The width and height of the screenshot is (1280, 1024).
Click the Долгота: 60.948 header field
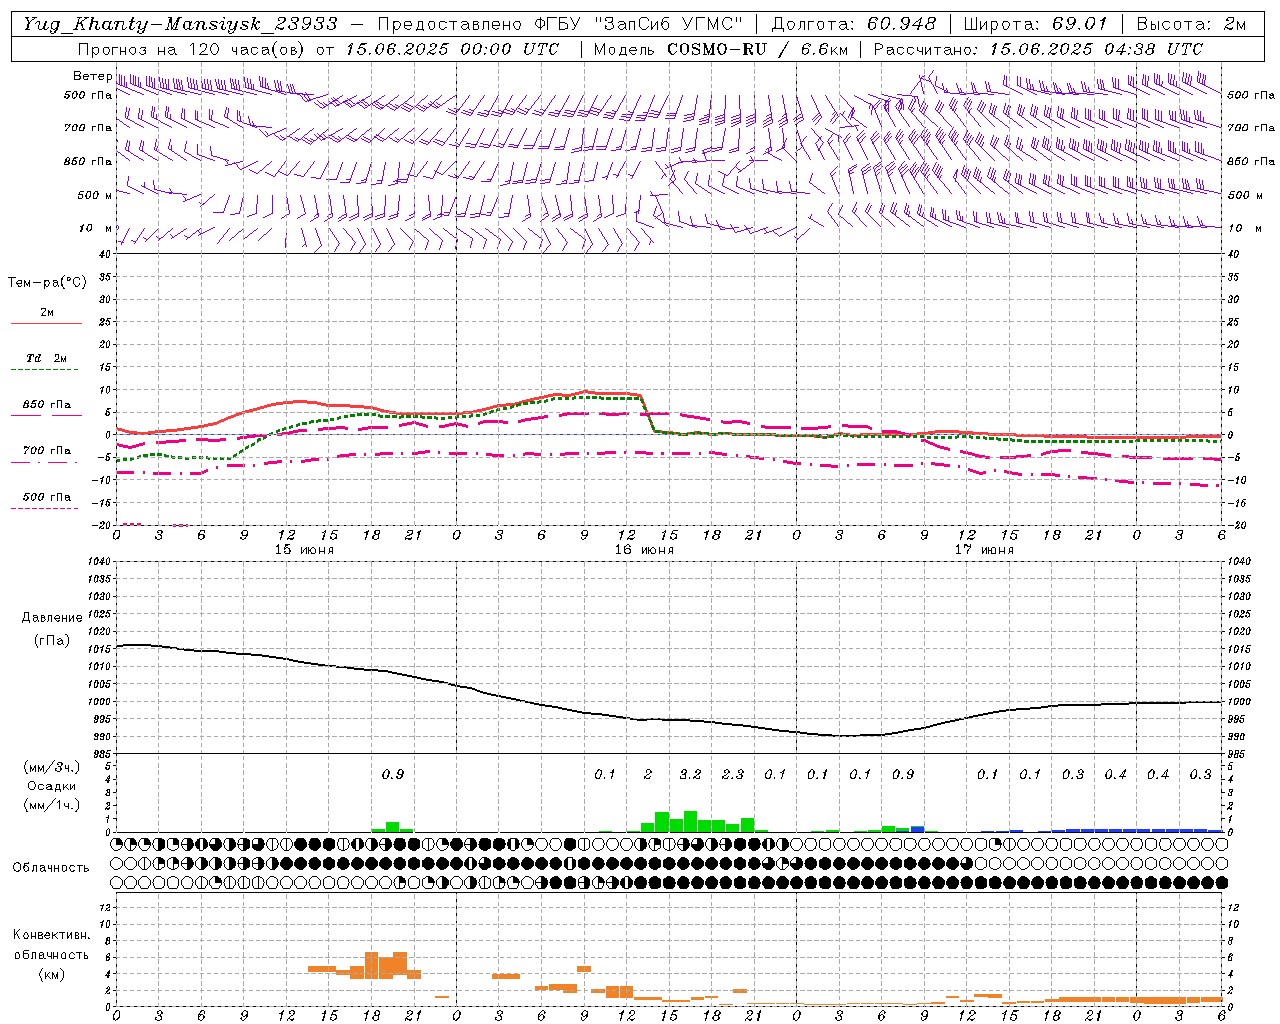pos(854,24)
